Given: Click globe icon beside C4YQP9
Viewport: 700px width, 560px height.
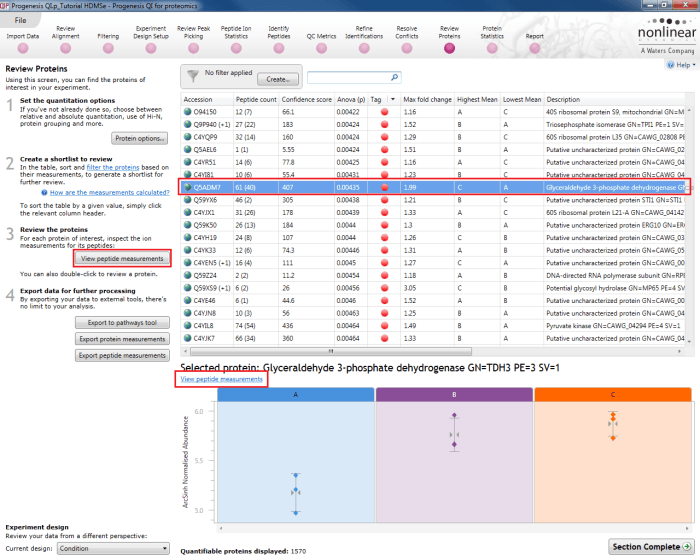Looking at the screenshot, I should [188, 137].
